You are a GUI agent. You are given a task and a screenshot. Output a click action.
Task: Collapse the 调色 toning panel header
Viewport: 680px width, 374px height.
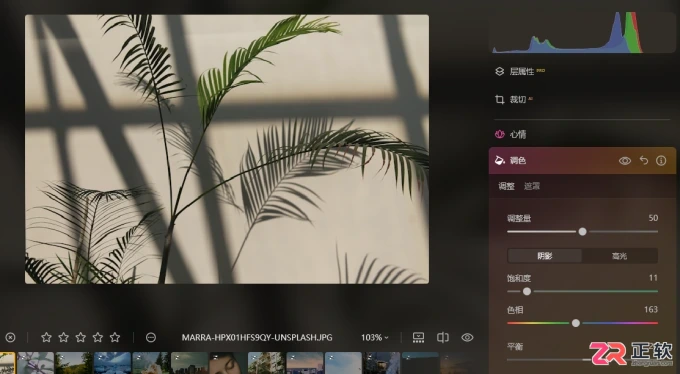point(582,161)
